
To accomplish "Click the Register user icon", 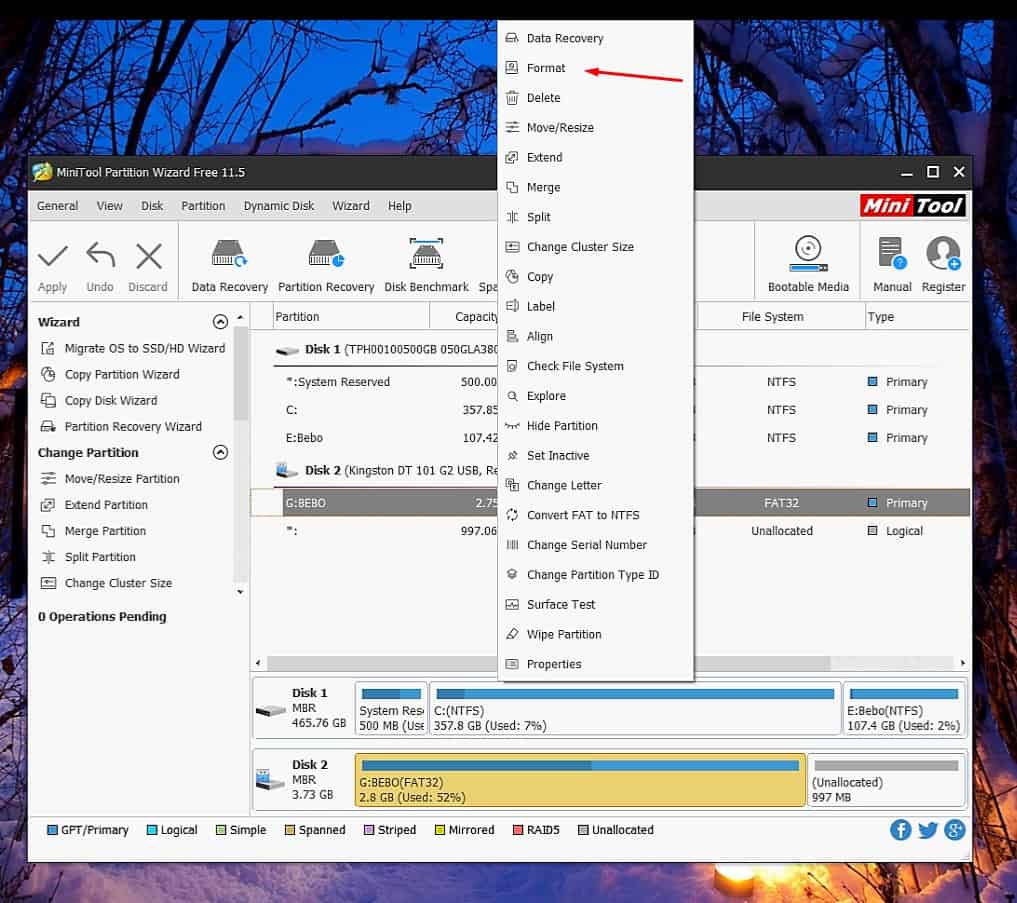I will click(x=943, y=253).
